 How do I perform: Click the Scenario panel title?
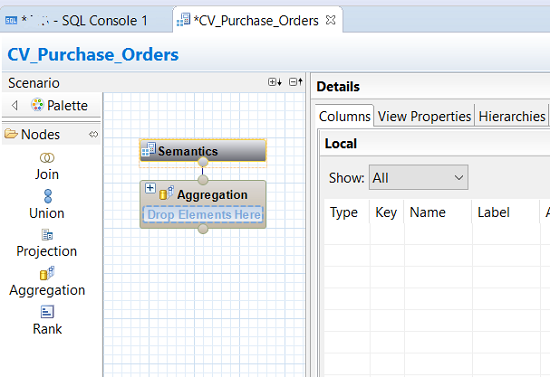(x=34, y=83)
